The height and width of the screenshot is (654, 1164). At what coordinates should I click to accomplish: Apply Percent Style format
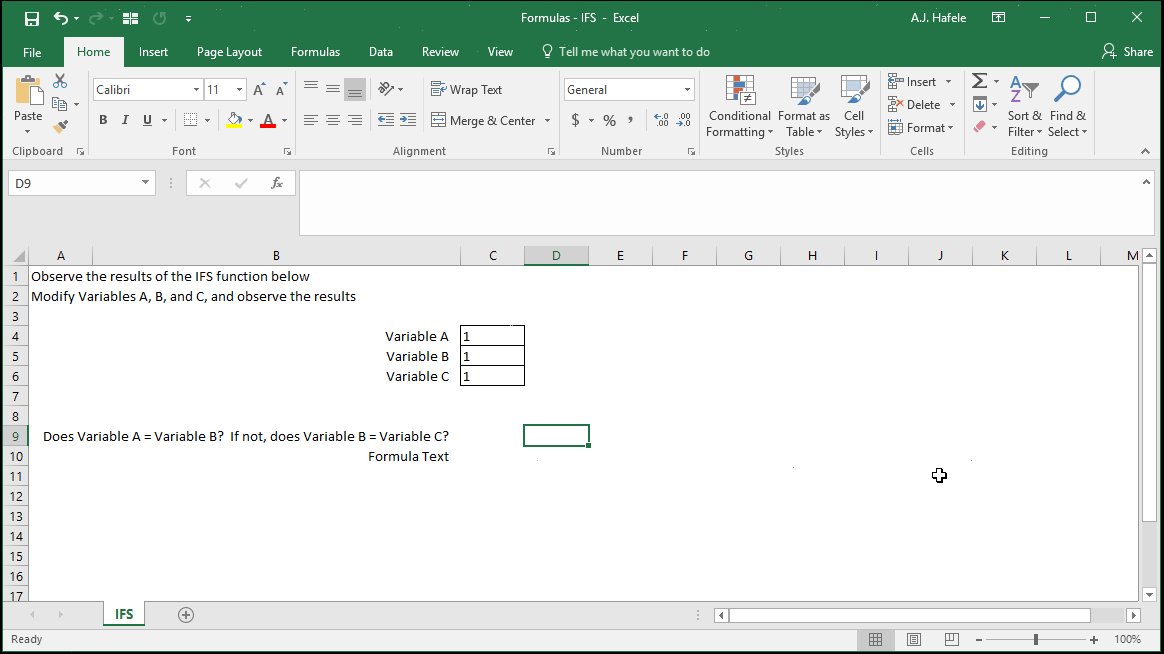pyautogui.click(x=609, y=120)
